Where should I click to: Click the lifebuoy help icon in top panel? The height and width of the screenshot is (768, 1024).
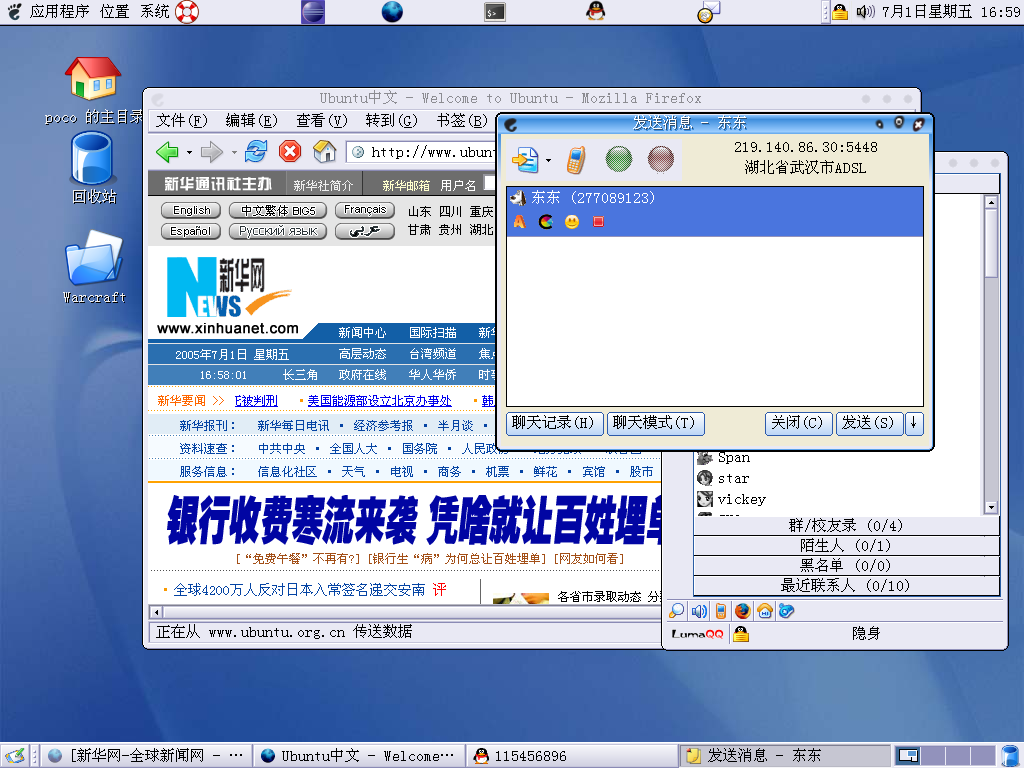187,12
